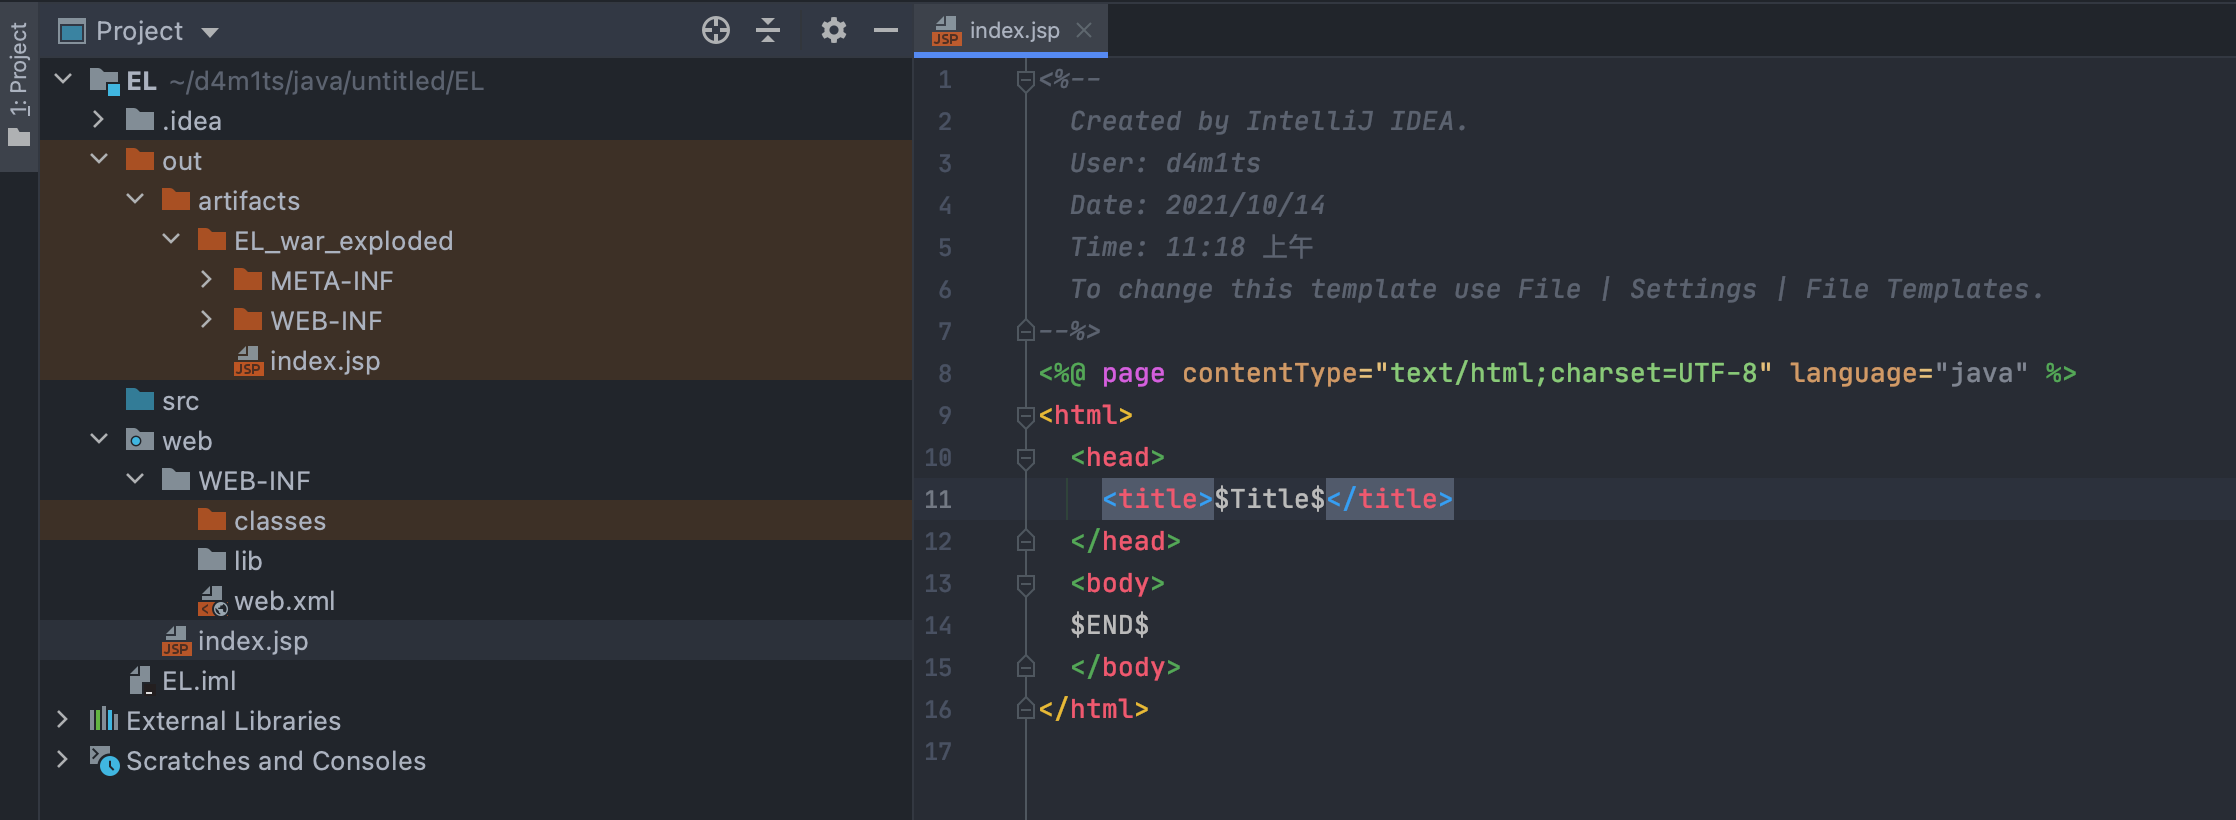Screen dimensions: 2236x820
Task: Select the classes folder row
Action: pyautogui.click(x=475, y=520)
